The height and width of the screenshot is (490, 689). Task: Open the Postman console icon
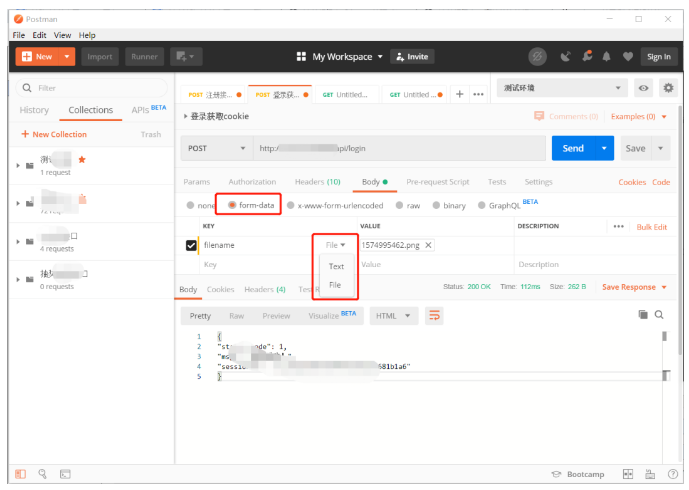[x=65, y=474]
